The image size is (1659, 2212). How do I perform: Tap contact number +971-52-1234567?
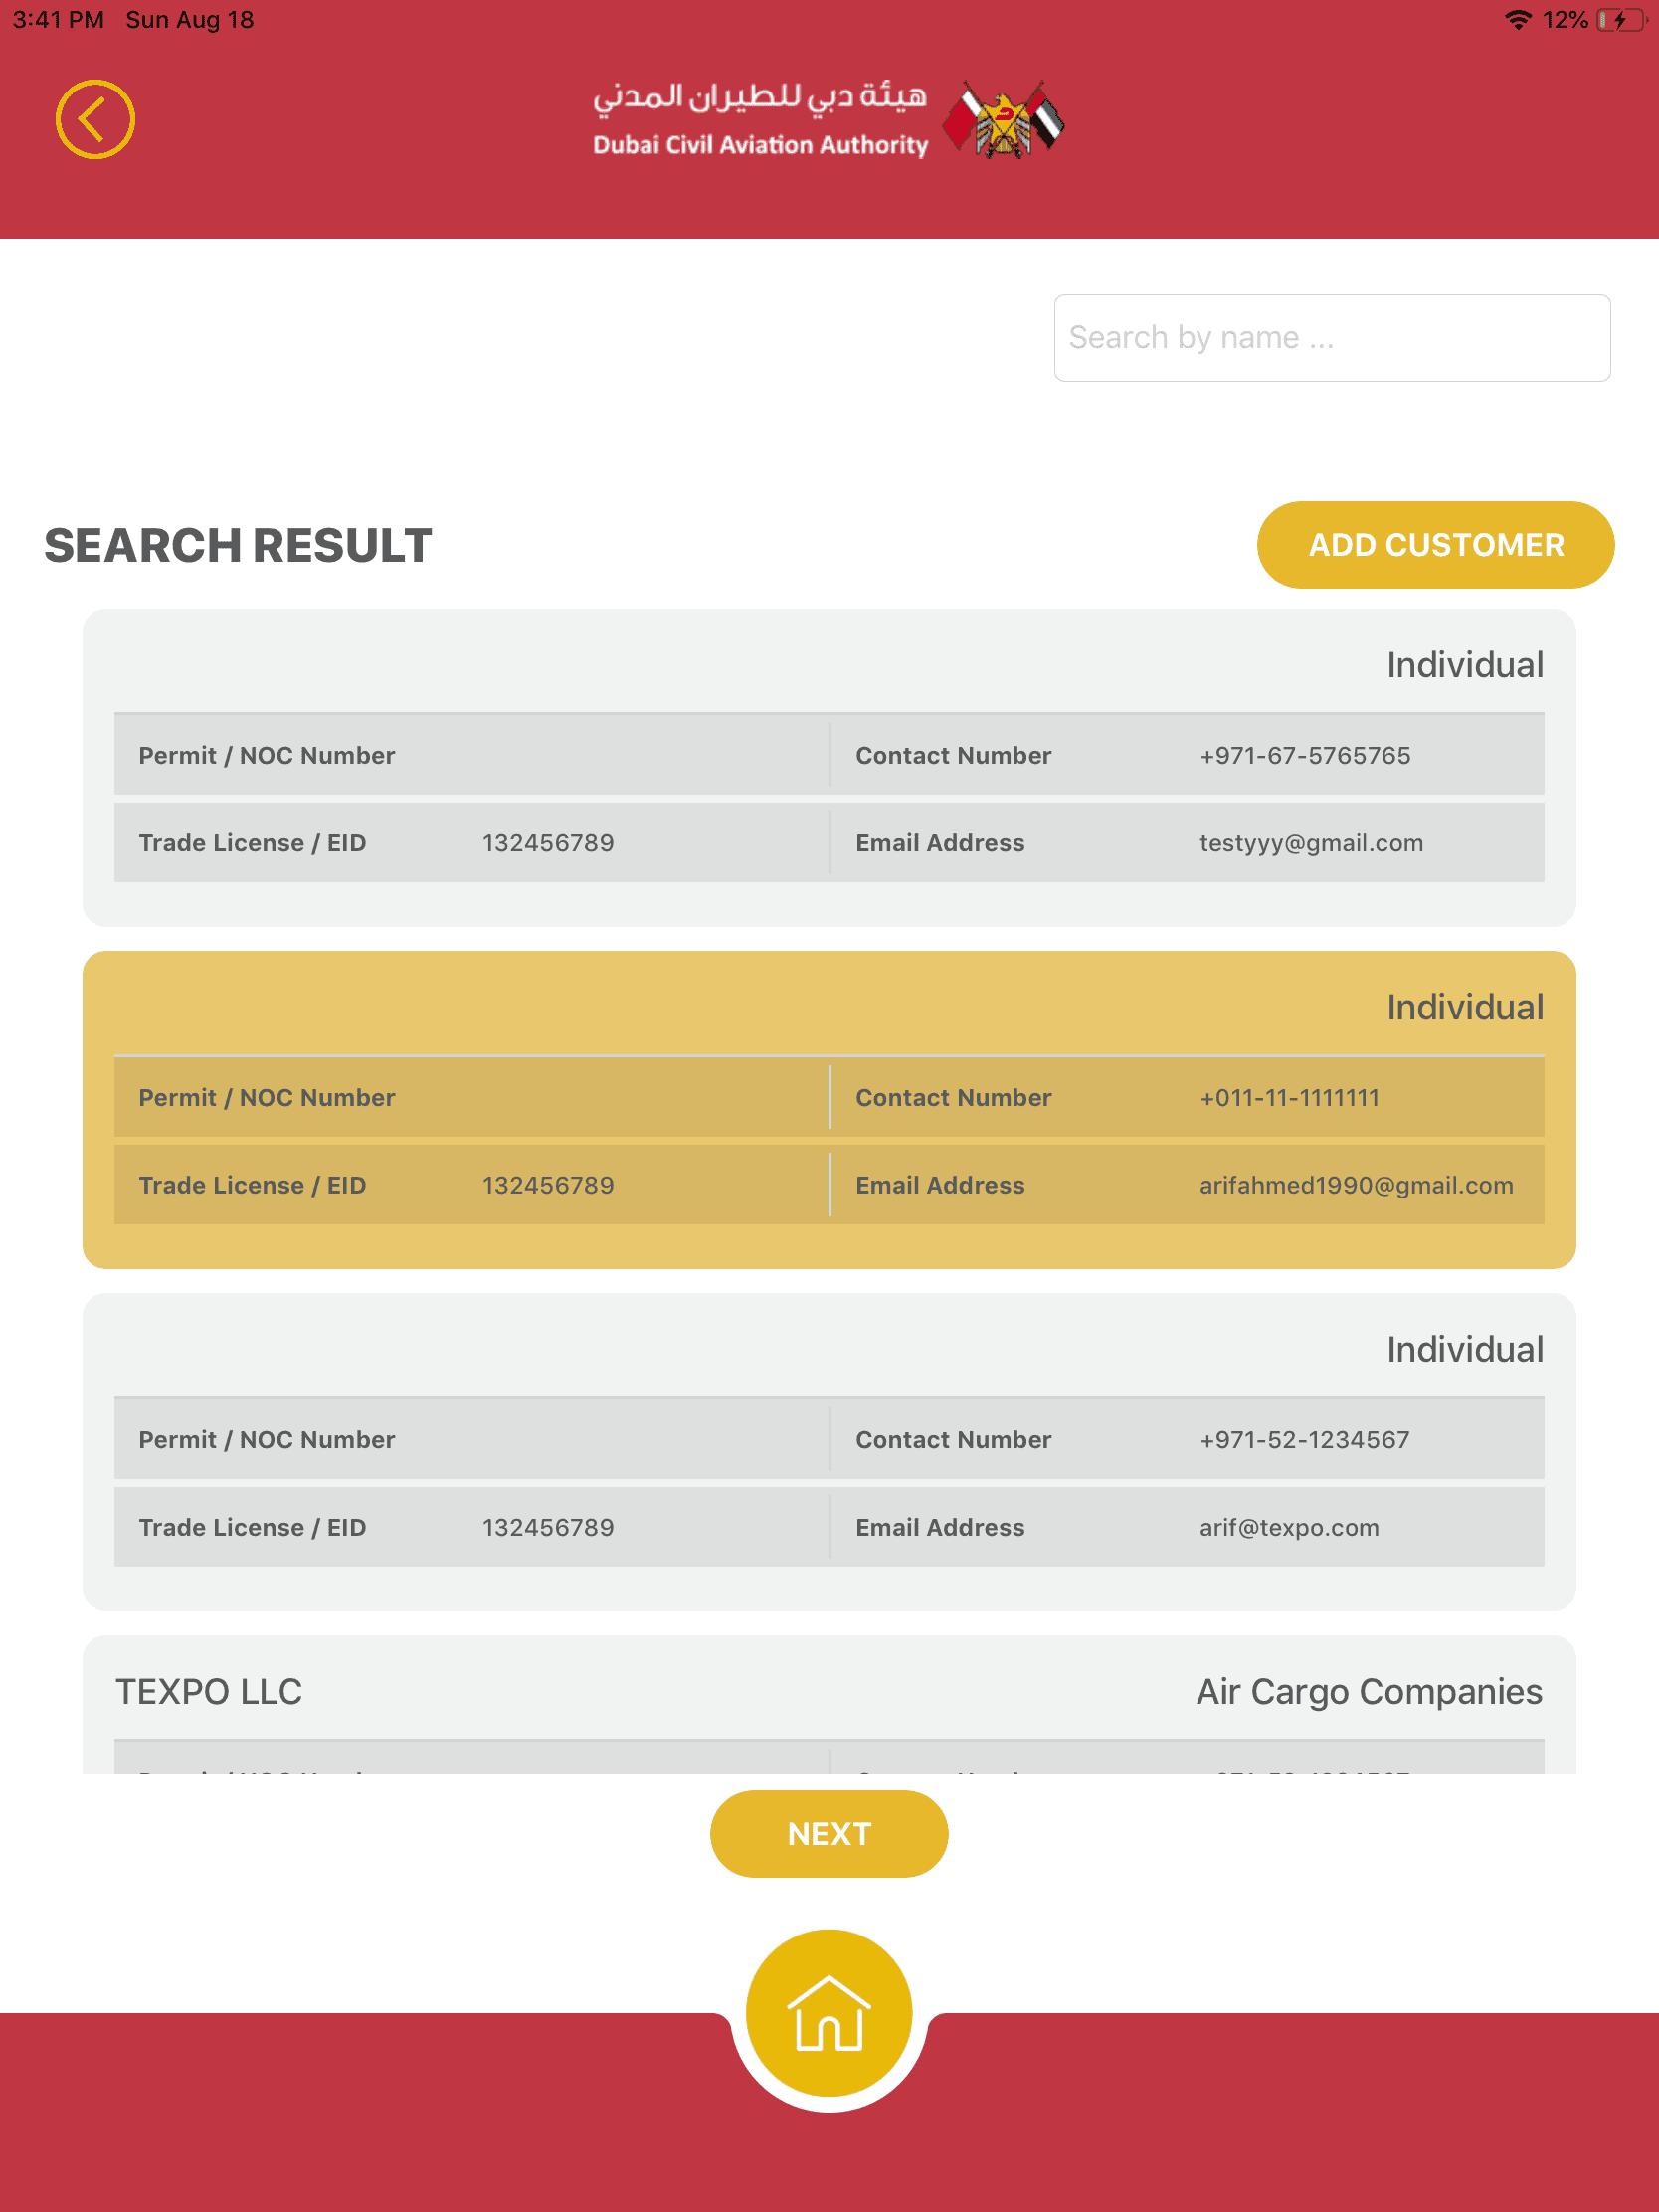[x=1304, y=1440]
